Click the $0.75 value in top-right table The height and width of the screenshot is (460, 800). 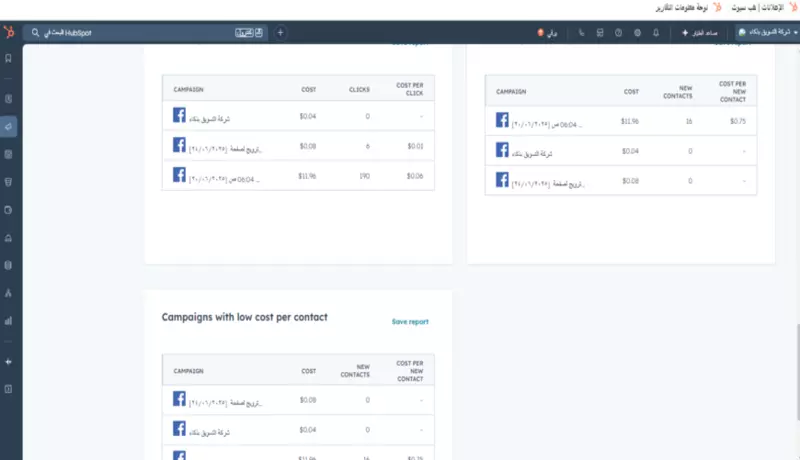[x=738, y=121]
